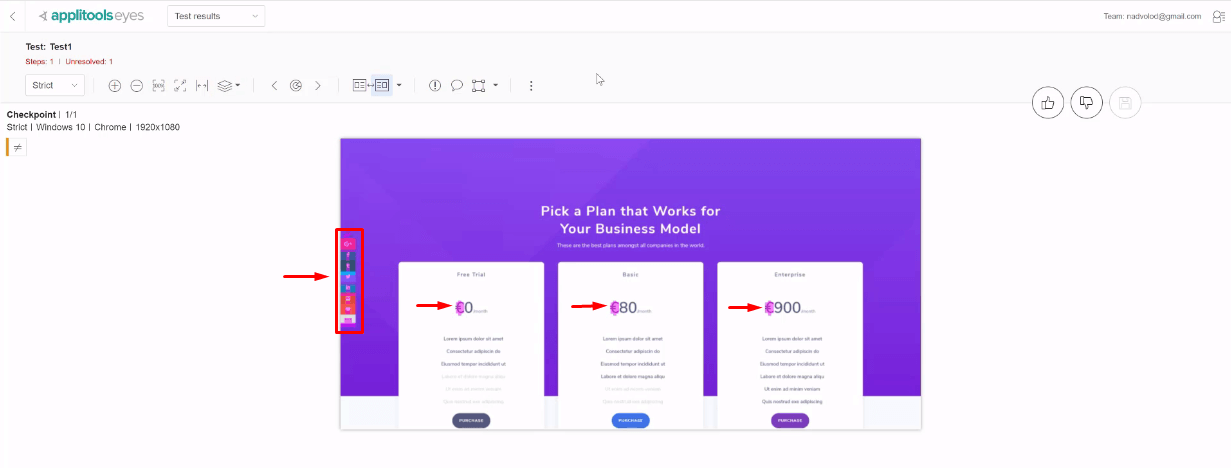Click the 'Basic' card heading
This screenshot has height=468, width=1231.
click(630, 274)
